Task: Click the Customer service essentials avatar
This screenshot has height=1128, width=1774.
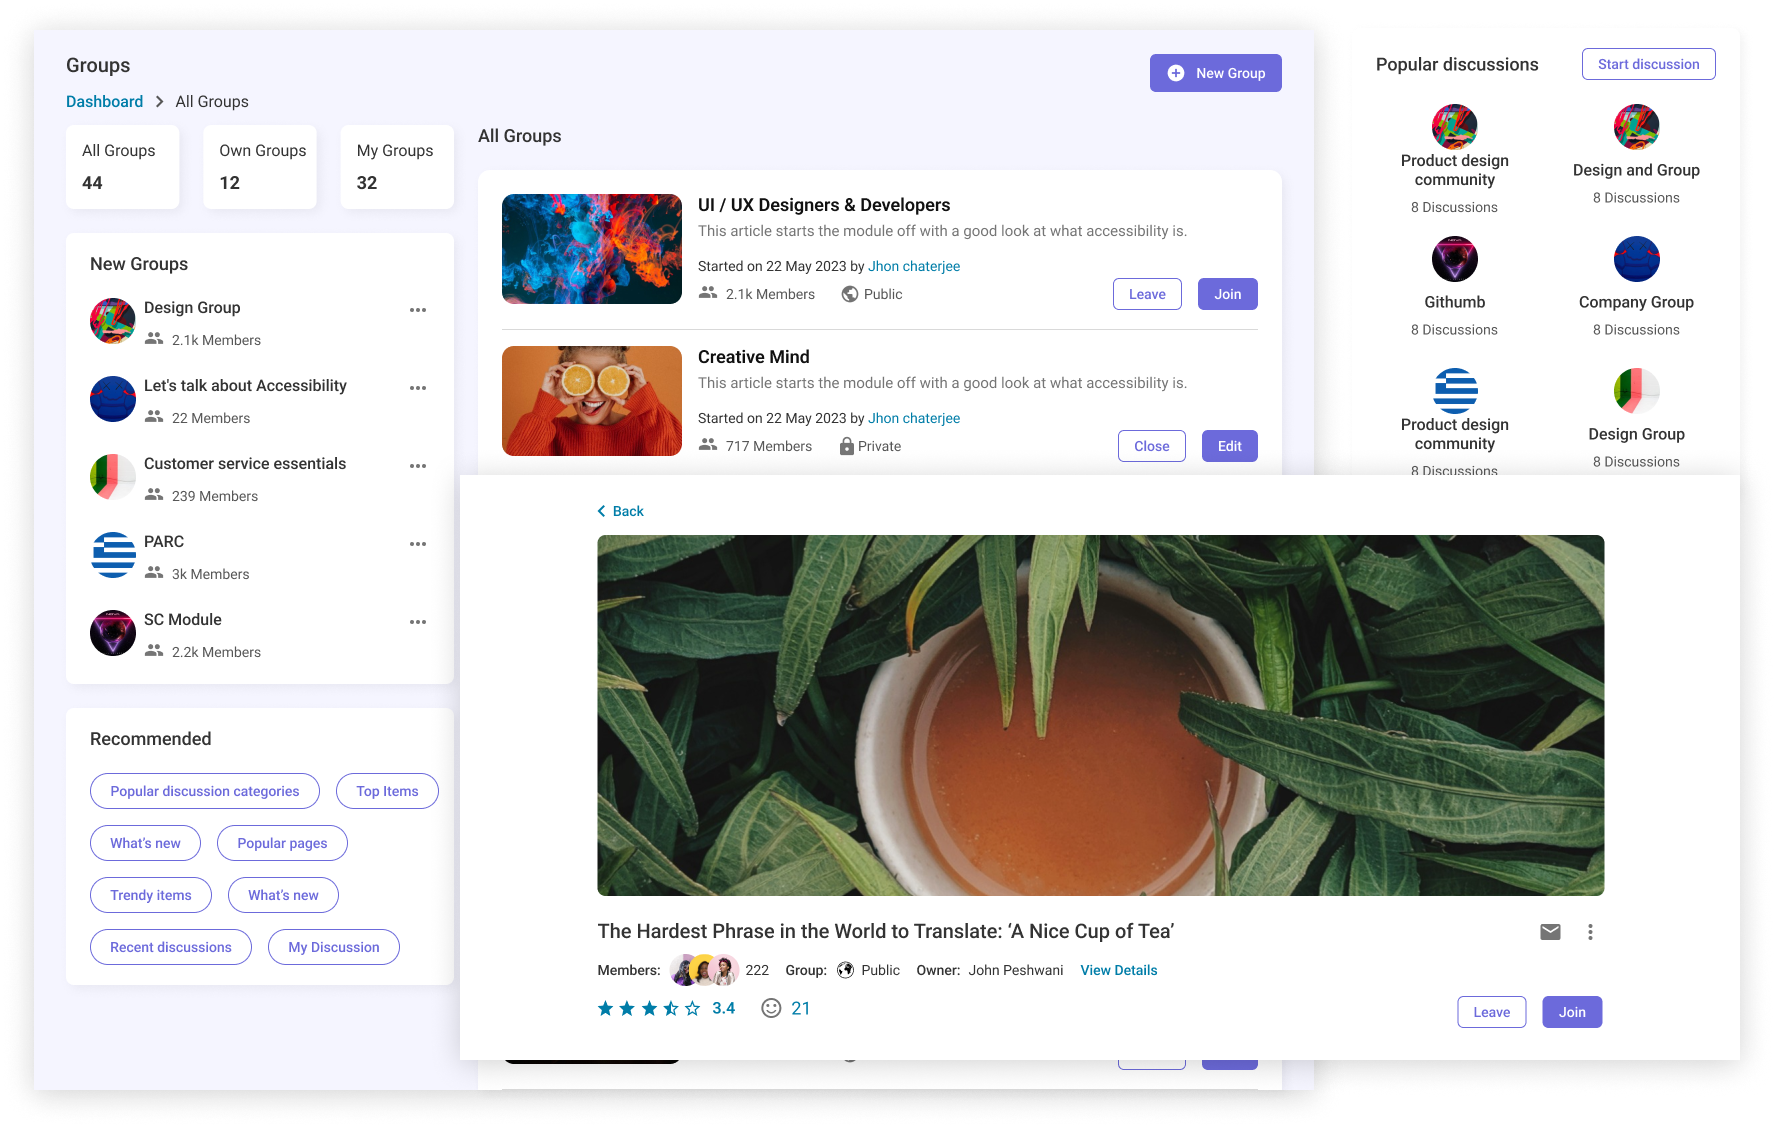Action: click(113, 477)
